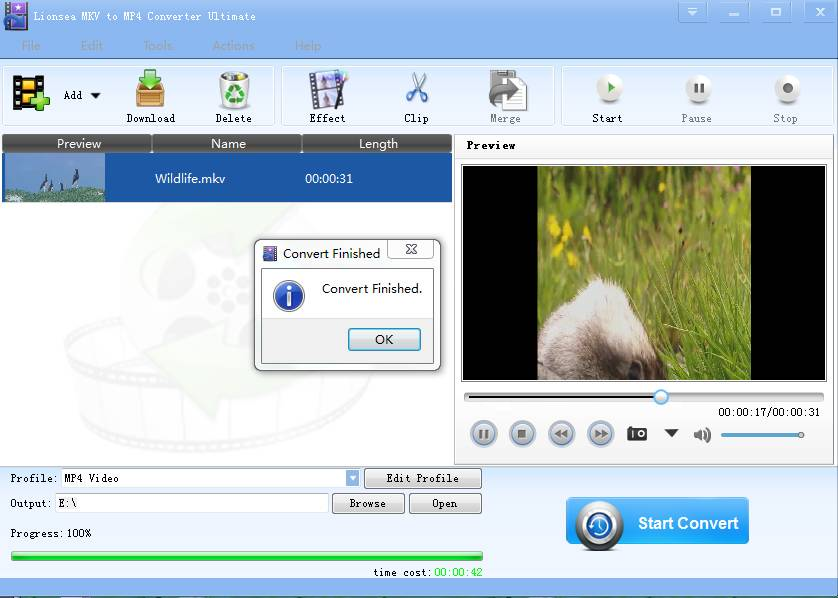Mute the preview audio with the speaker icon
The height and width of the screenshot is (598, 838).
pos(702,435)
